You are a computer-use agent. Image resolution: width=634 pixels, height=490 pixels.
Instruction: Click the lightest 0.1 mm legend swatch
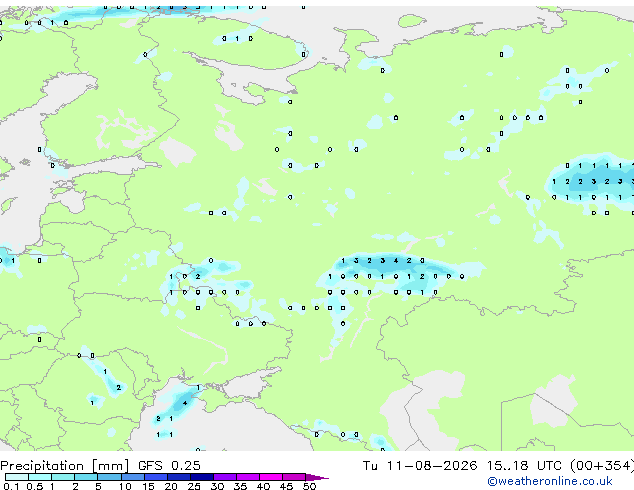pos(17,477)
